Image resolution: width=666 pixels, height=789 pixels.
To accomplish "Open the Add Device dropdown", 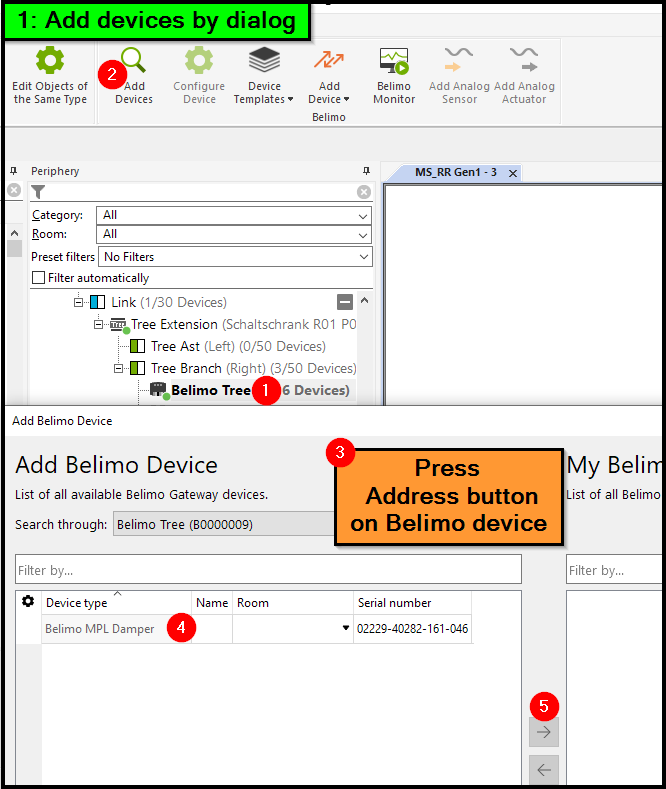I will point(329,75).
